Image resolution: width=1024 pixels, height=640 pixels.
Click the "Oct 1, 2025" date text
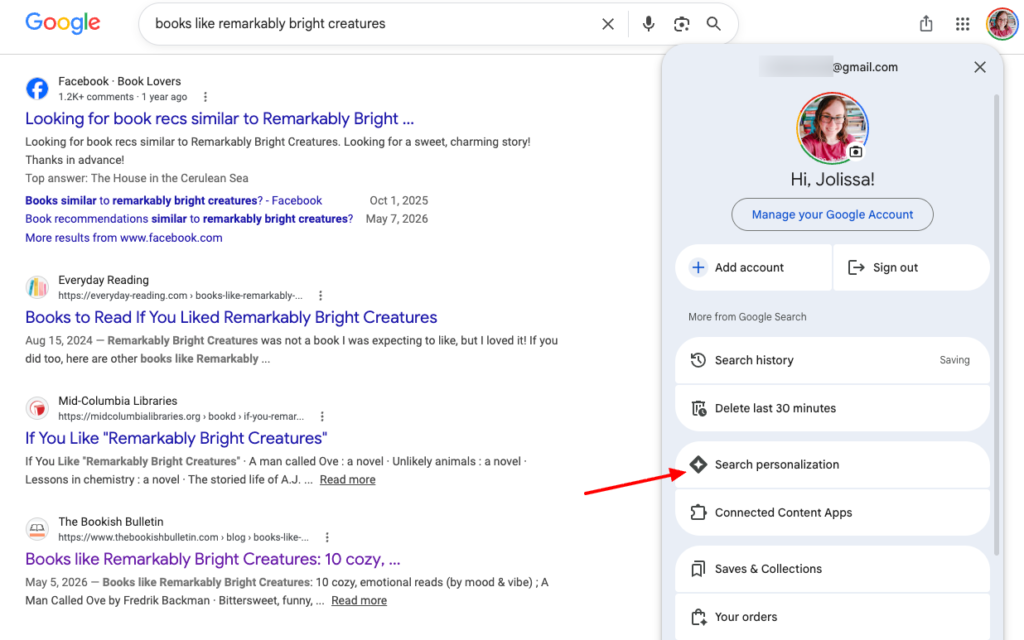tap(398, 200)
